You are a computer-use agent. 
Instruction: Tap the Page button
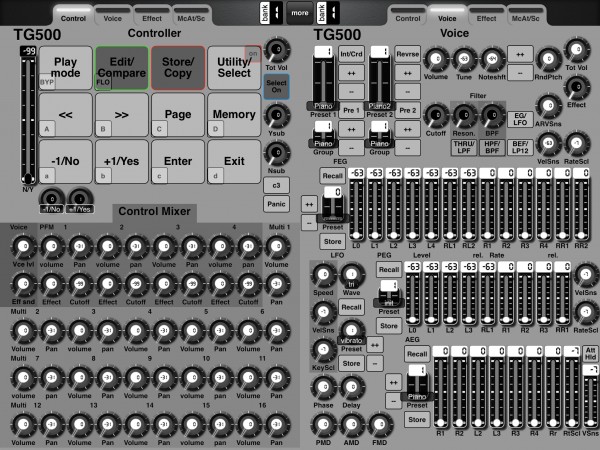pos(178,115)
